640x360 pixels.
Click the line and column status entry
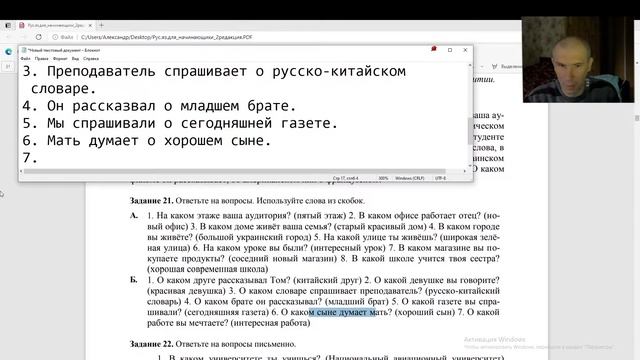(x=345, y=178)
